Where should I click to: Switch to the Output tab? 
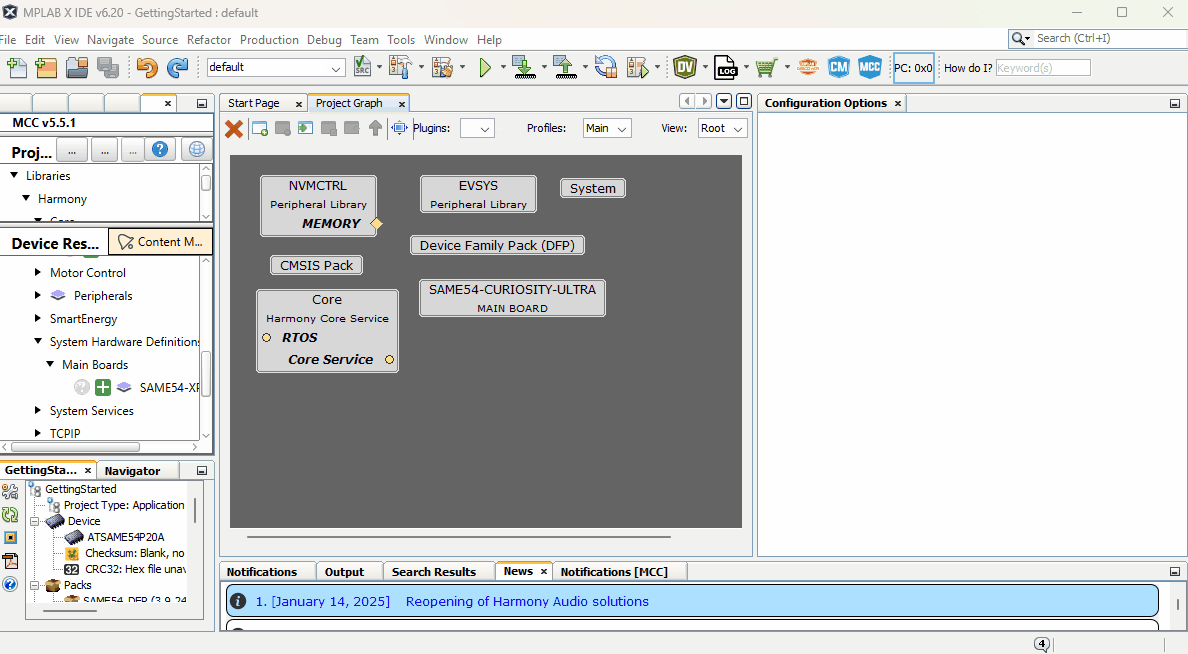point(344,571)
